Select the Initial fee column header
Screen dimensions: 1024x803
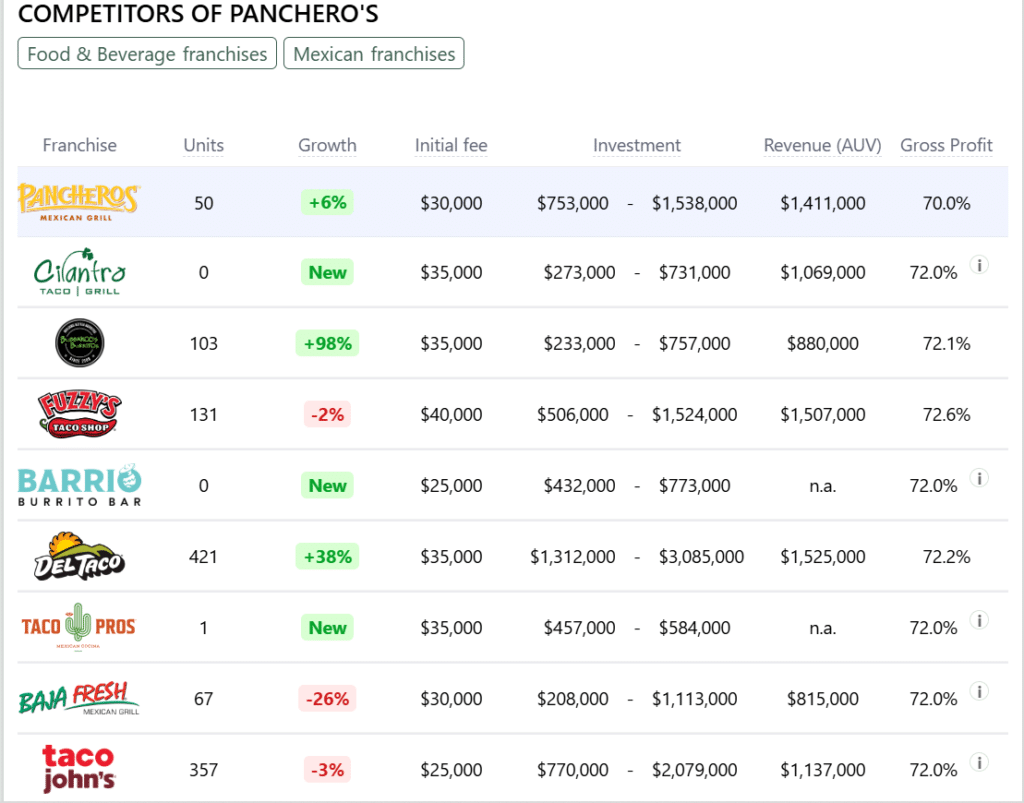click(451, 145)
